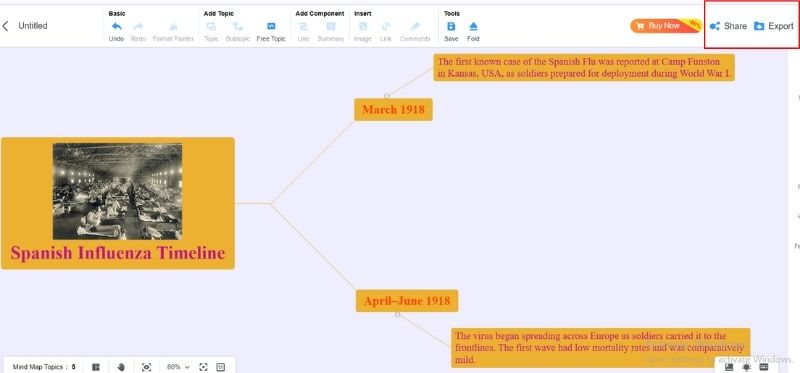800x373 pixels.
Task: Click the center map target icon
Action: coord(203,367)
